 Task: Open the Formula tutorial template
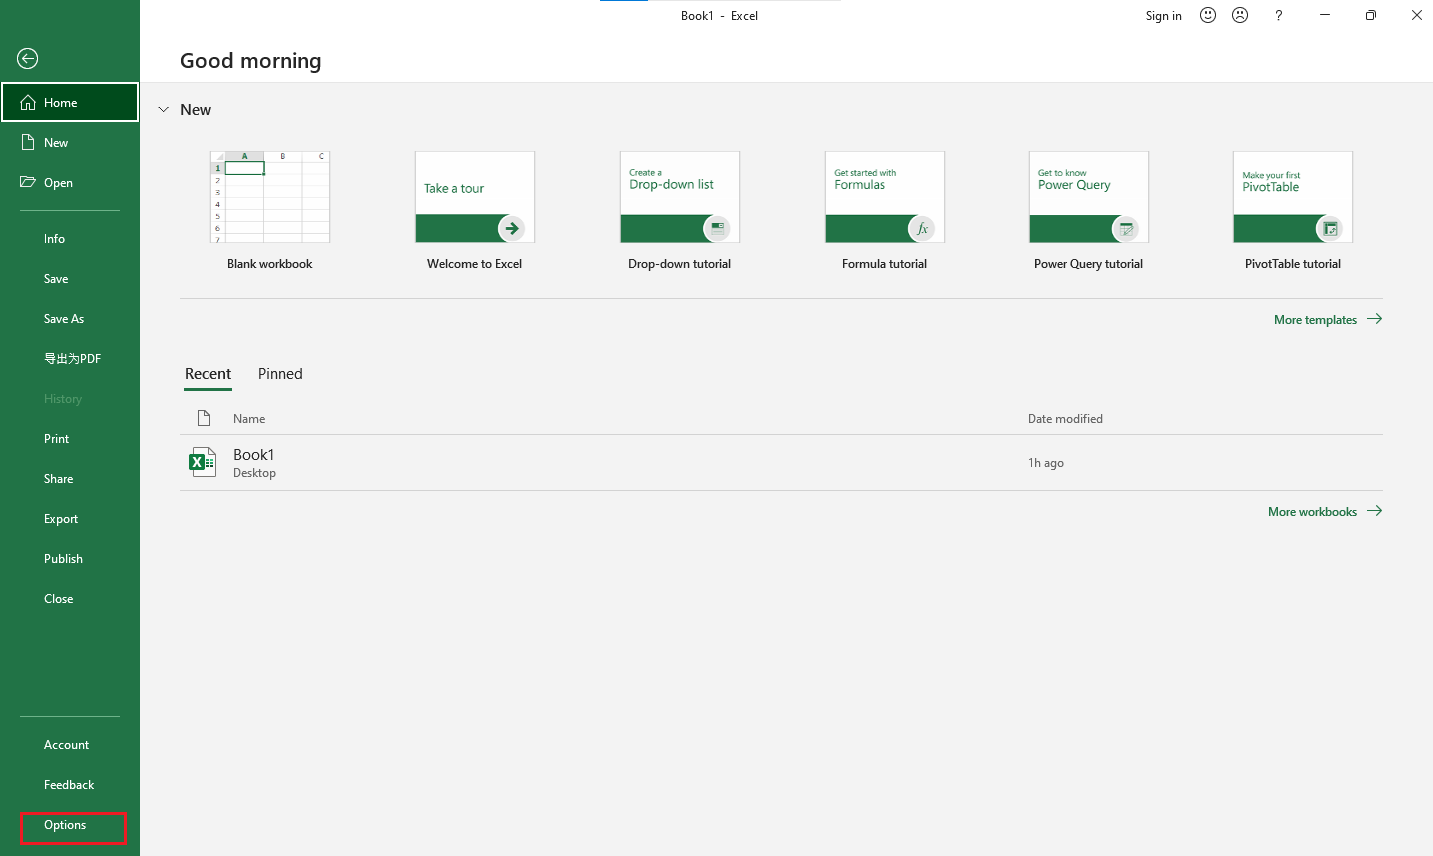[x=885, y=197]
